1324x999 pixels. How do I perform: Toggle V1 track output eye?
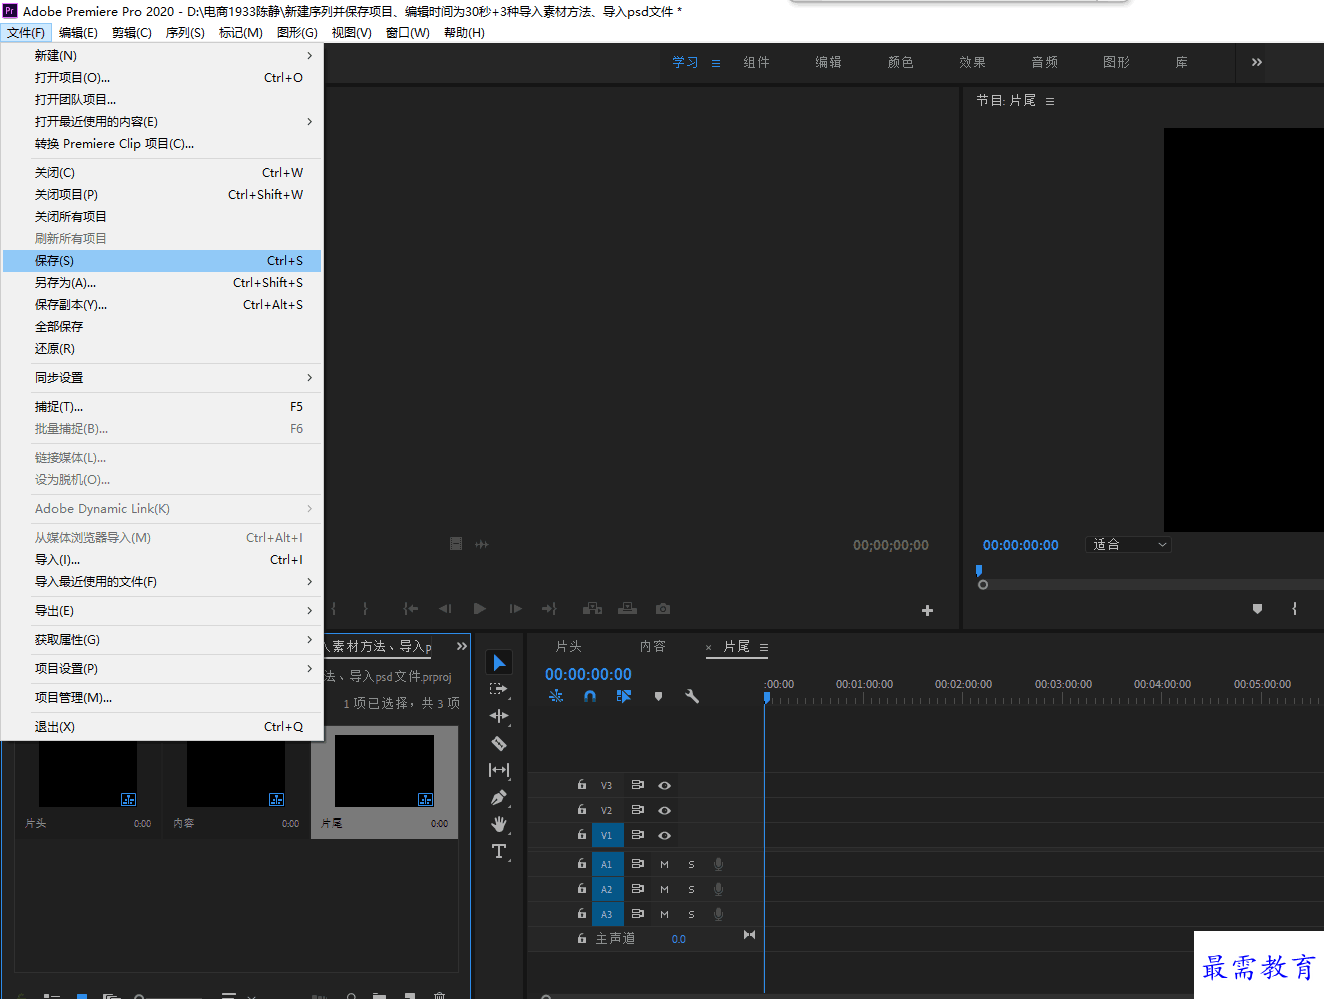click(664, 835)
